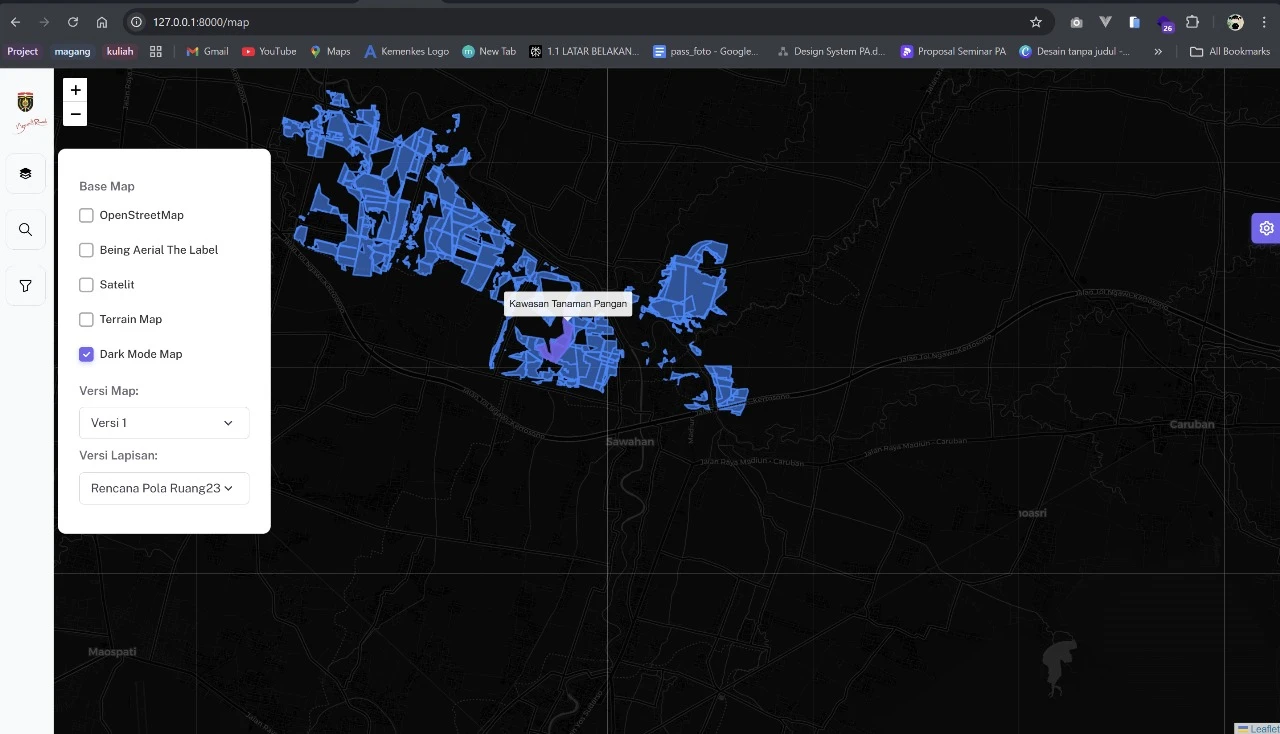Open the layers panel icon in sidebar
The width and height of the screenshot is (1280, 734).
pos(26,174)
